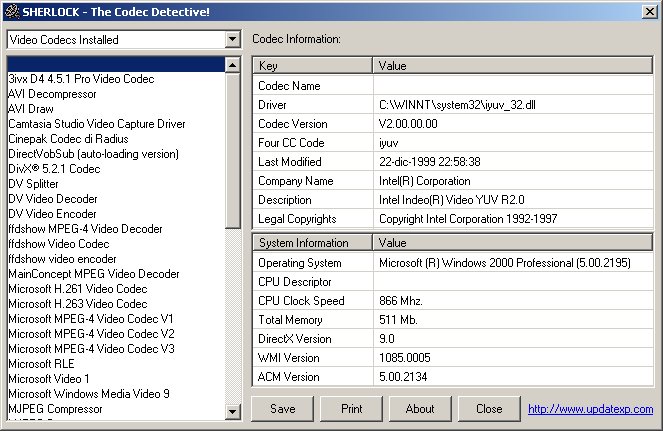The width and height of the screenshot is (663, 431).
Task: Open the Video Codecs Installed dropdown
Action: [x=233, y=39]
